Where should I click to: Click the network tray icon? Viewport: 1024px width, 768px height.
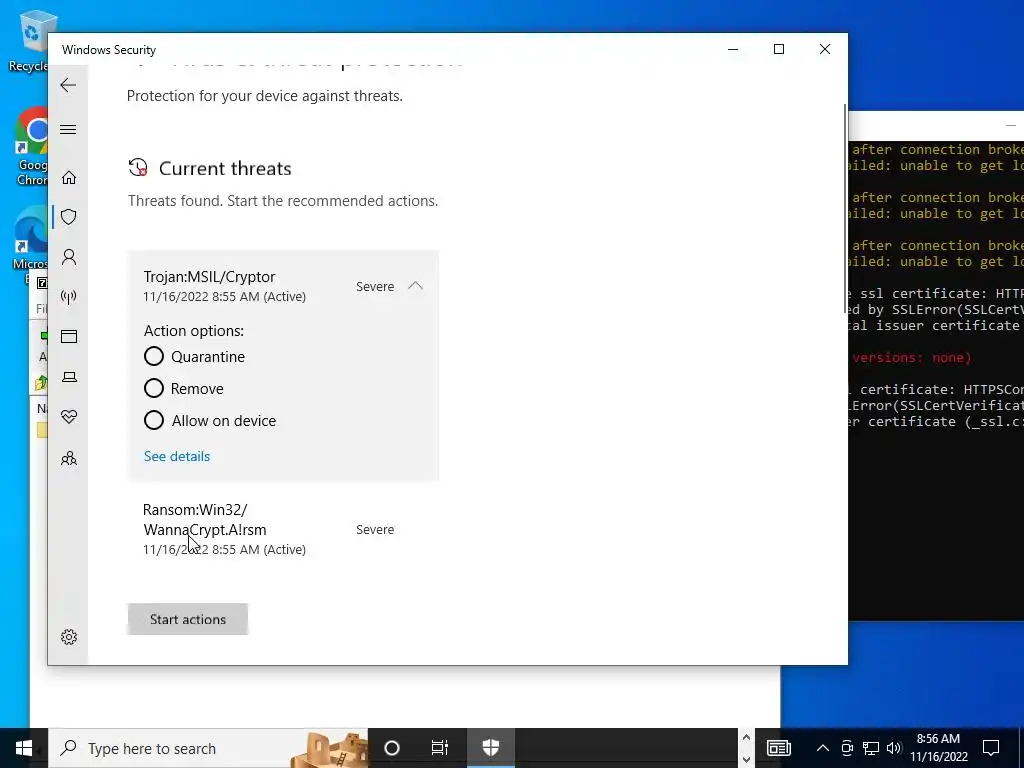(x=871, y=748)
